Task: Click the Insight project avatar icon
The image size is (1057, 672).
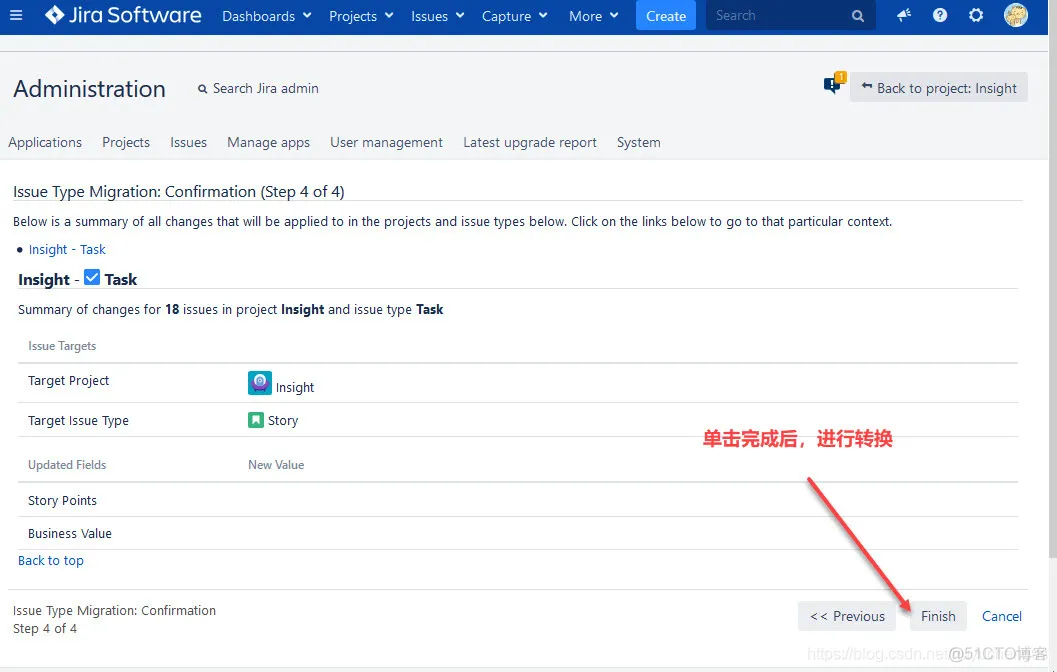Action: coord(260,382)
